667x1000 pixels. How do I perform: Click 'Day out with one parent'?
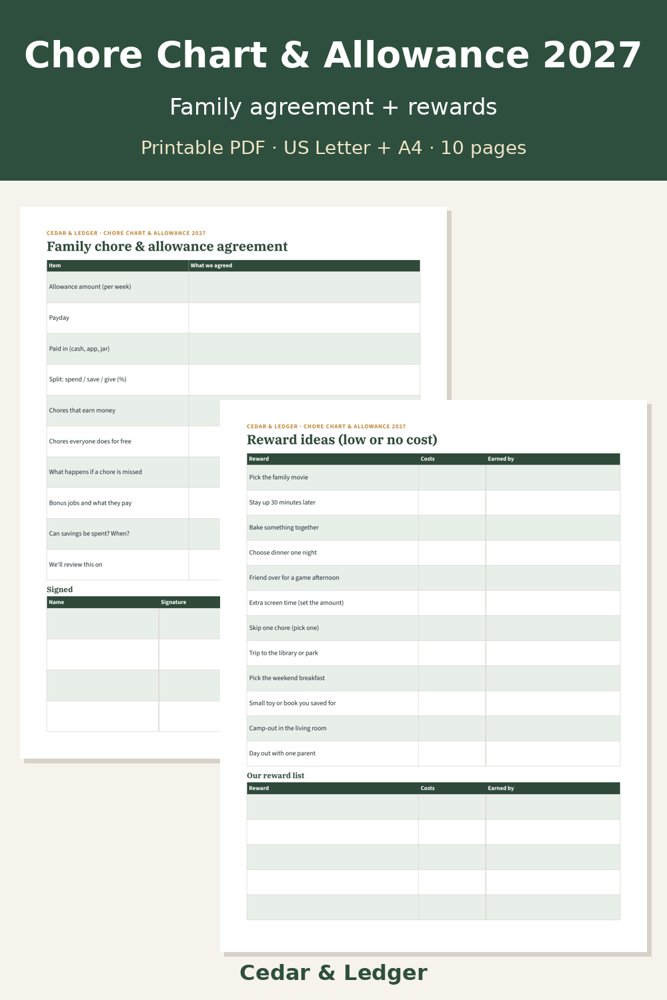(x=282, y=753)
